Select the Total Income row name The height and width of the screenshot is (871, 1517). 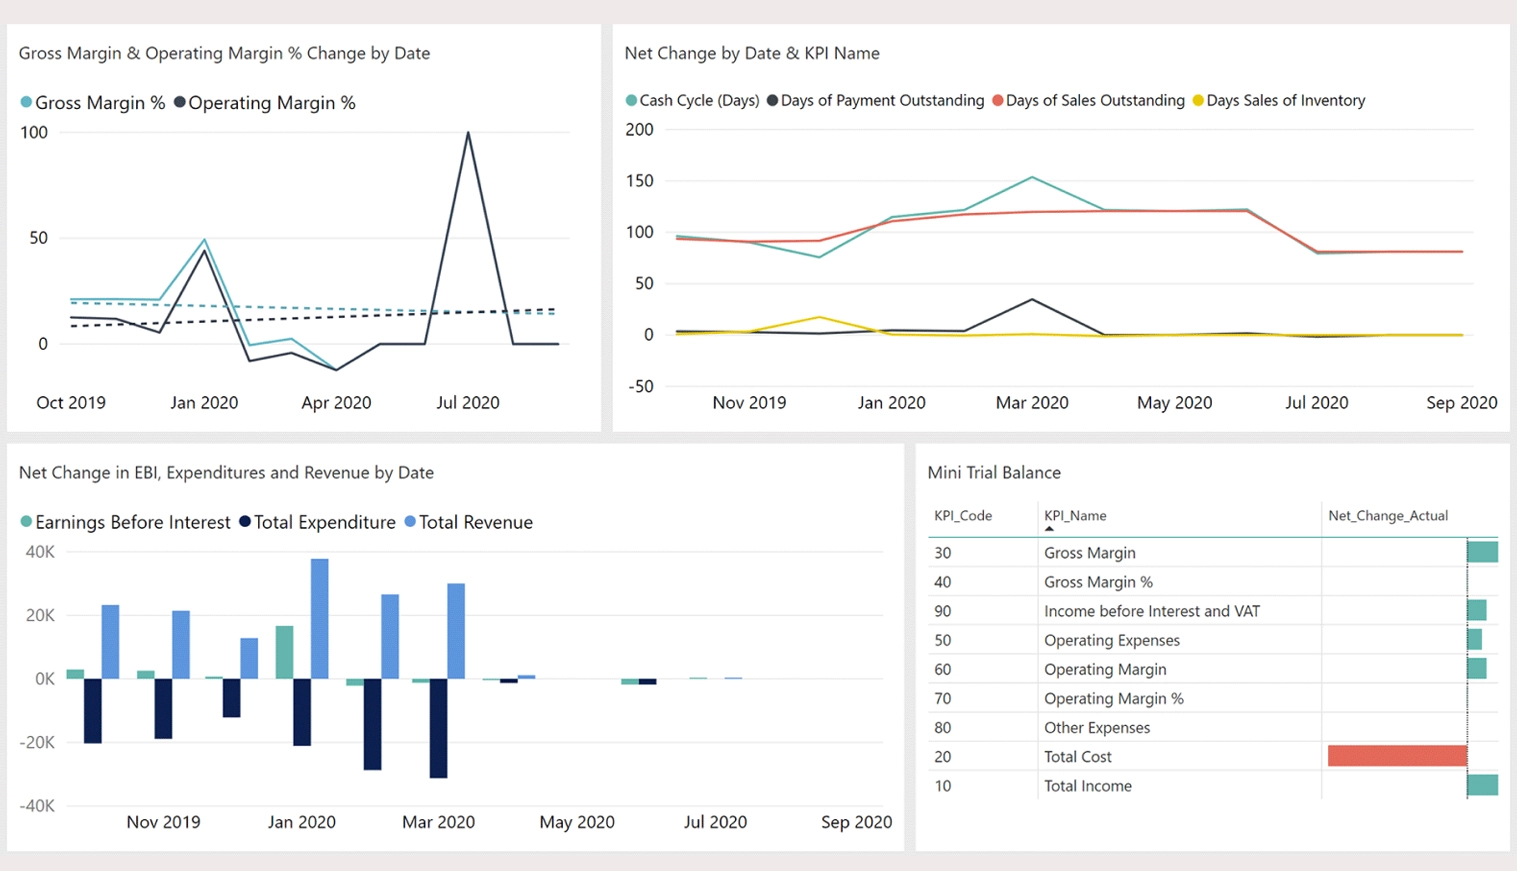point(1088,786)
